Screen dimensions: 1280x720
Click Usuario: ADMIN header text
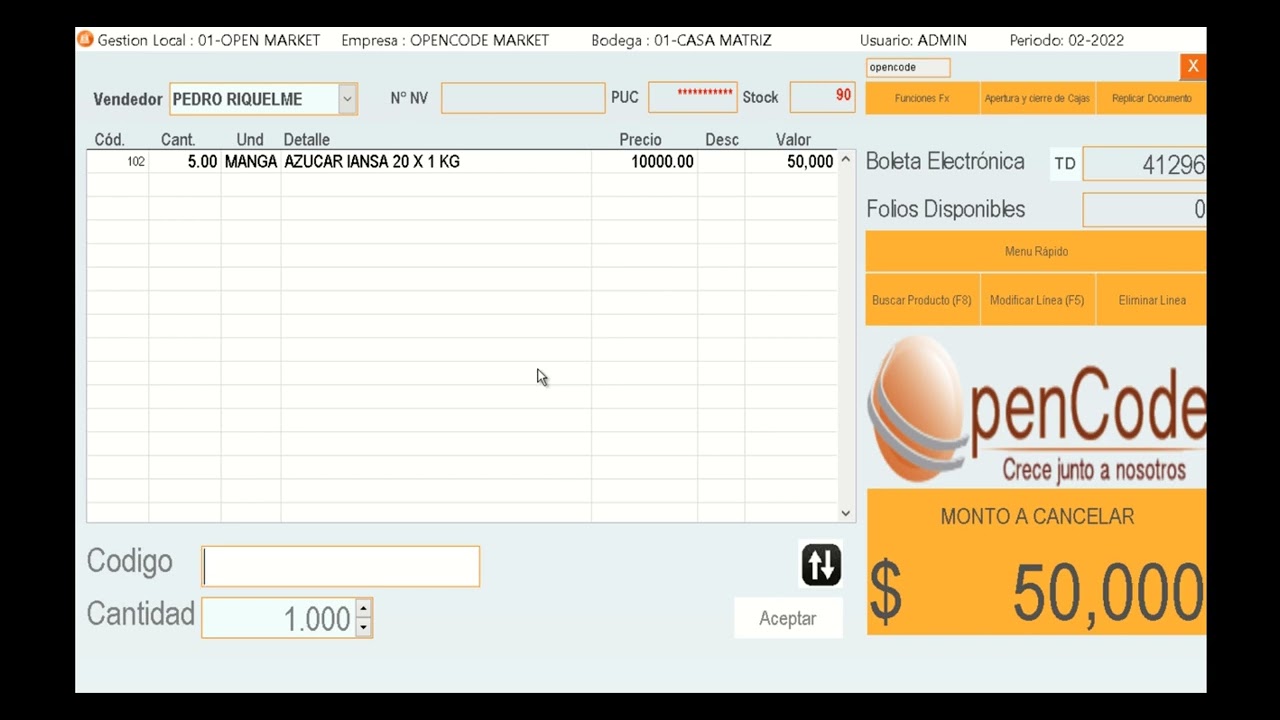pos(913,40)
